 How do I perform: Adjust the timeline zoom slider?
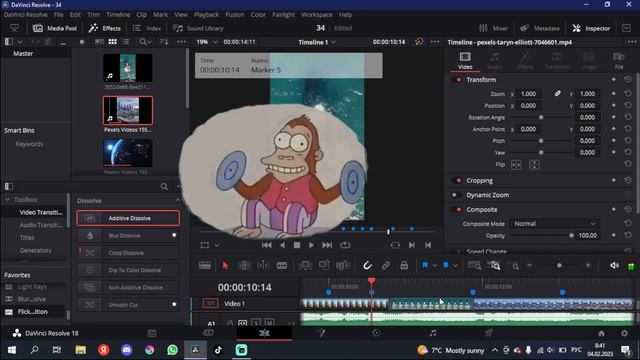[559, 266]
